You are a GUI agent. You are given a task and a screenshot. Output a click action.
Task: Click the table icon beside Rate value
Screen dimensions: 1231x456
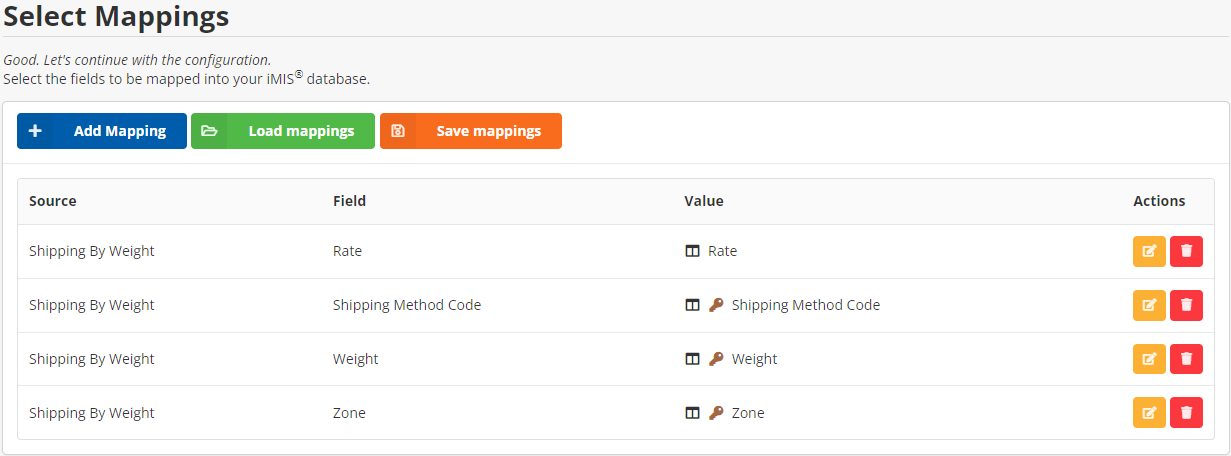(x=692, y=251)
